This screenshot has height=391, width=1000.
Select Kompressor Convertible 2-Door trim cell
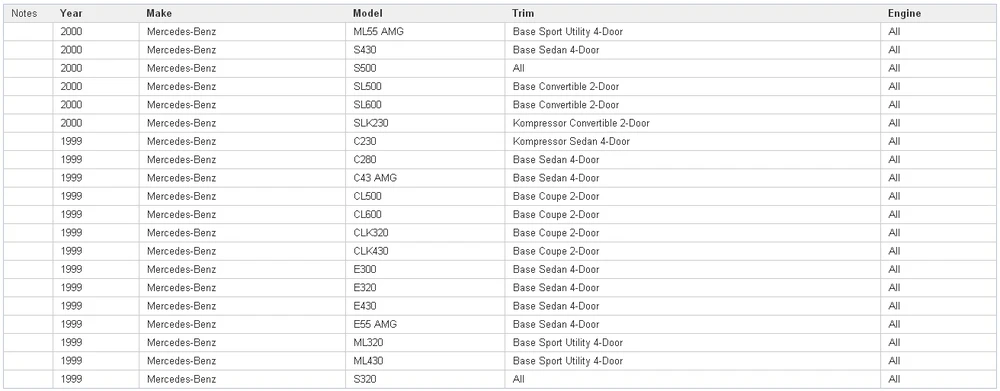[x=693, y=123]
